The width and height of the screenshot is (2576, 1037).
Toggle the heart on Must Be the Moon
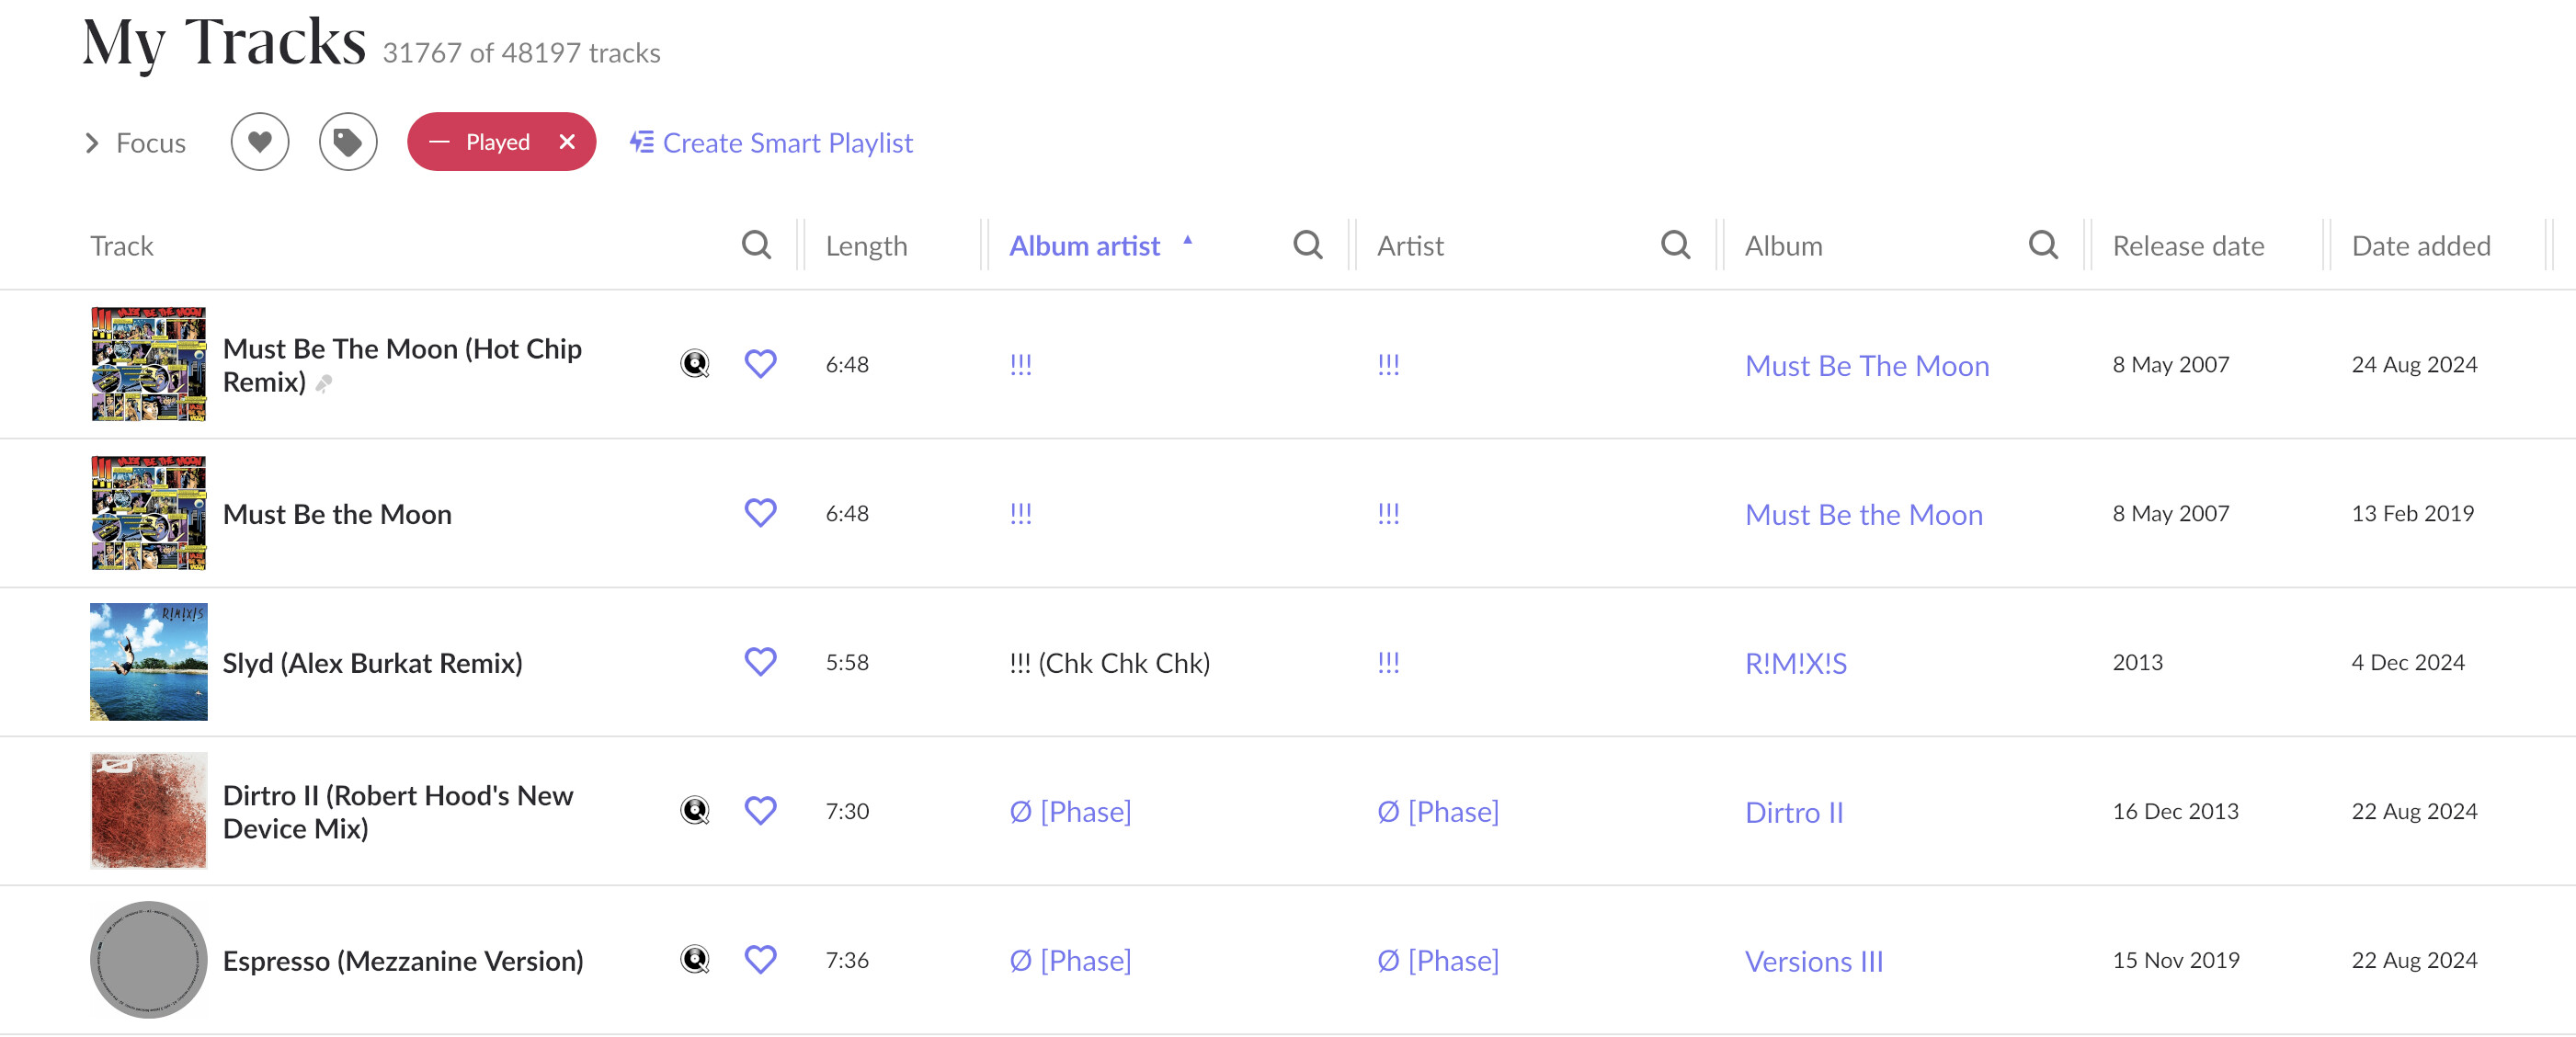tap(760, 513)
